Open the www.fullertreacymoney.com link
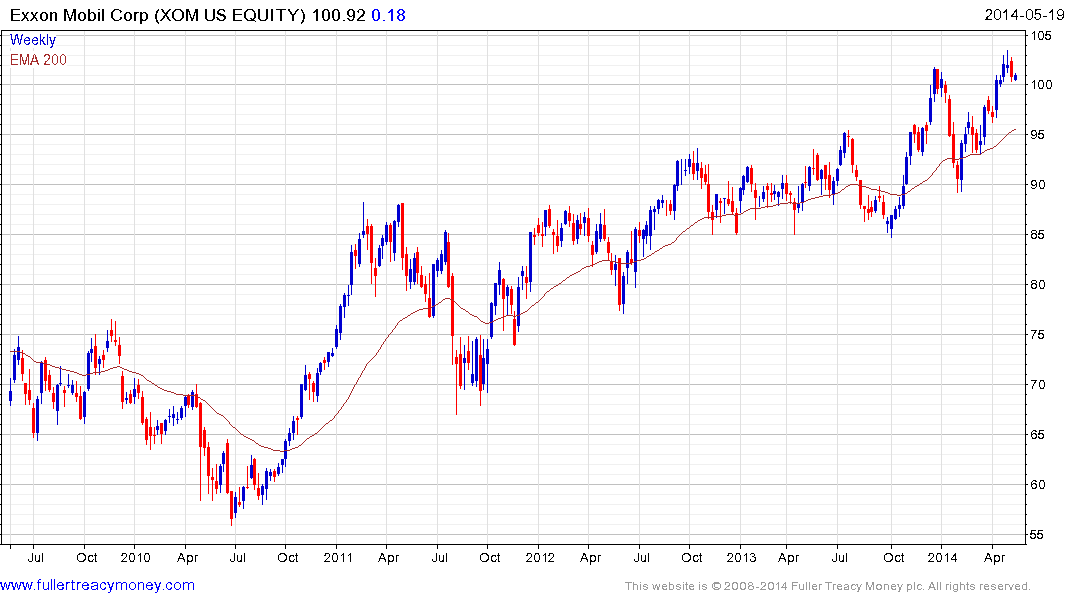 pos(97,586)
